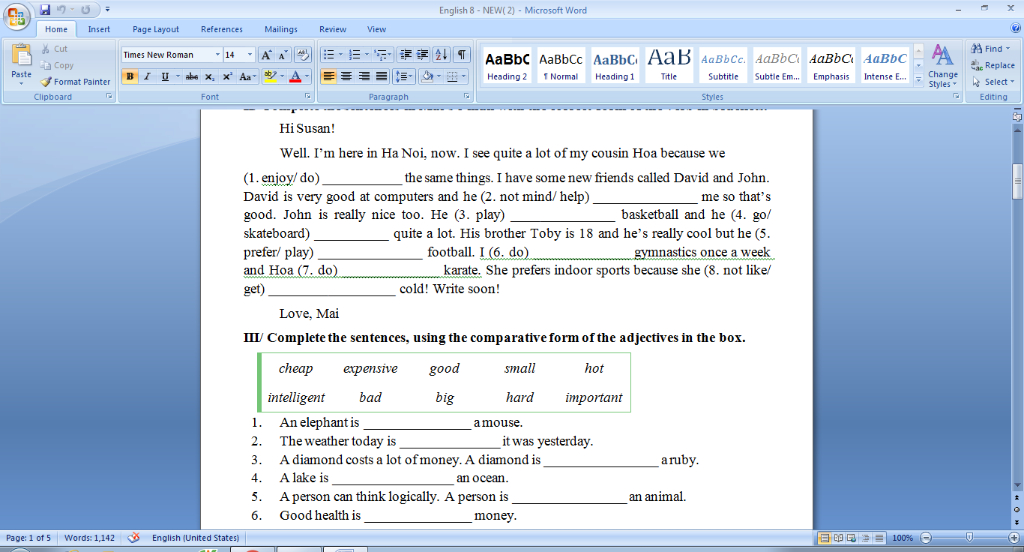Click the Page: 1 of 5 indicator
1024x552 pixels.
pyautogui.click(x=28, y=538)
